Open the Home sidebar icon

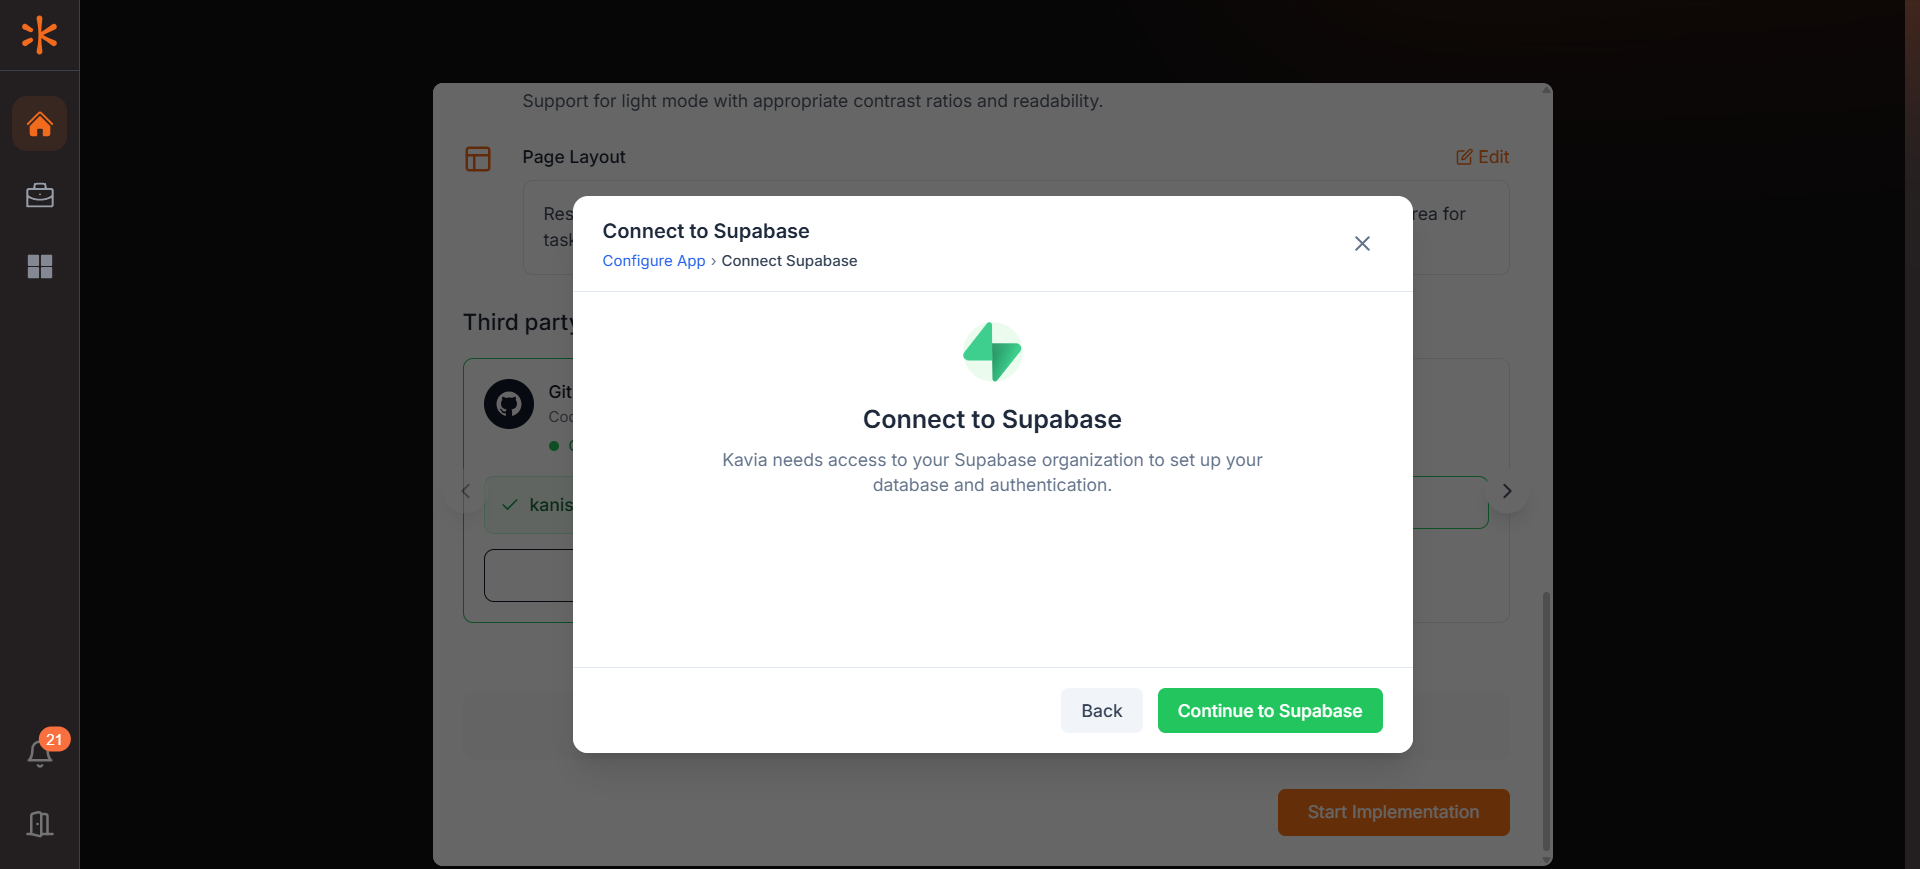click(x=40, y=124)
